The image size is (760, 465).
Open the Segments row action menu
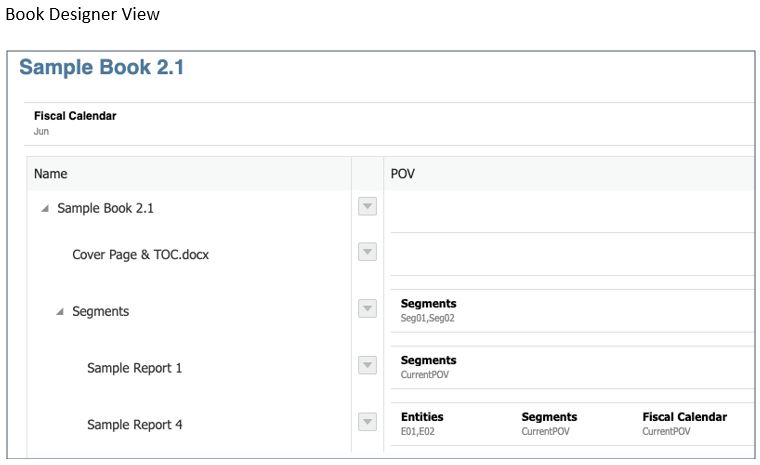coord(367,309)
